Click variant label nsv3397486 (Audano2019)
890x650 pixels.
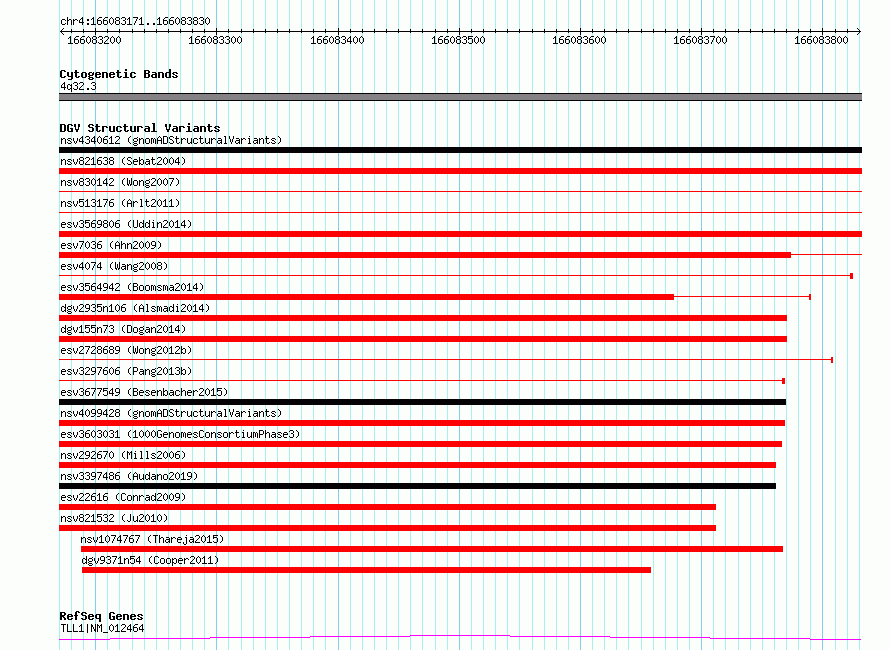[x=129, y=476]
